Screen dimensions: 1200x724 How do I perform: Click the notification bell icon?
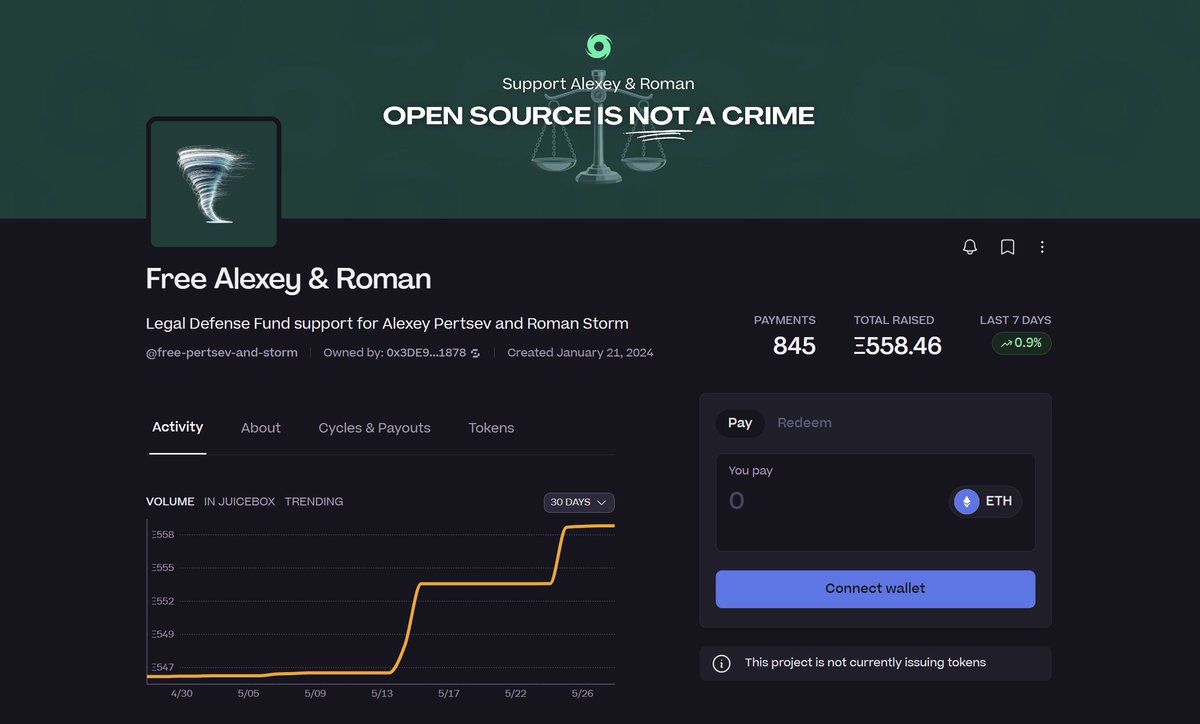click(970, 247)
